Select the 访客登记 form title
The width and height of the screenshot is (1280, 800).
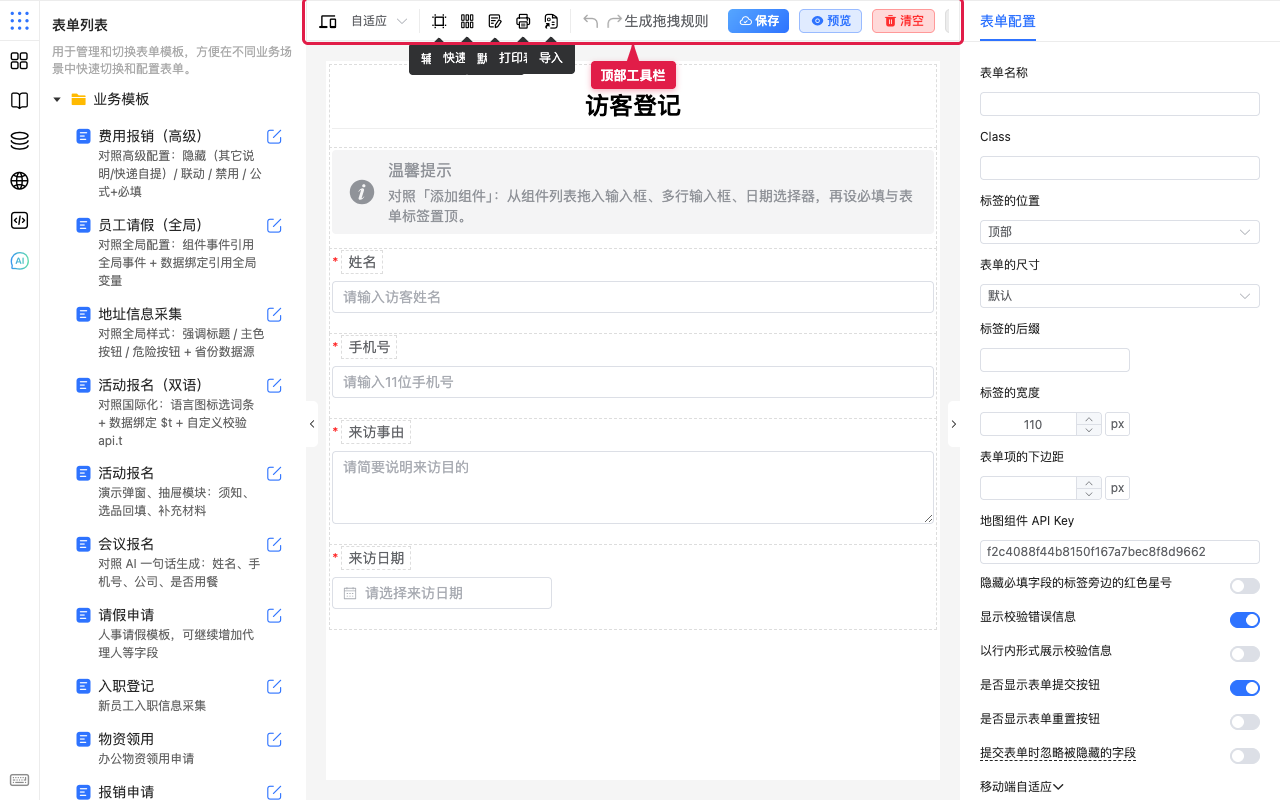[x=633, y=106]
